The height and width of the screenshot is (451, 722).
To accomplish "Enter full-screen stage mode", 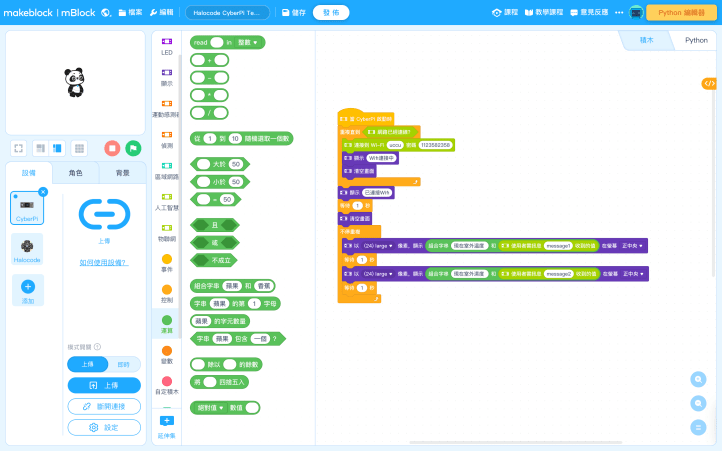I will coord(18,148).
